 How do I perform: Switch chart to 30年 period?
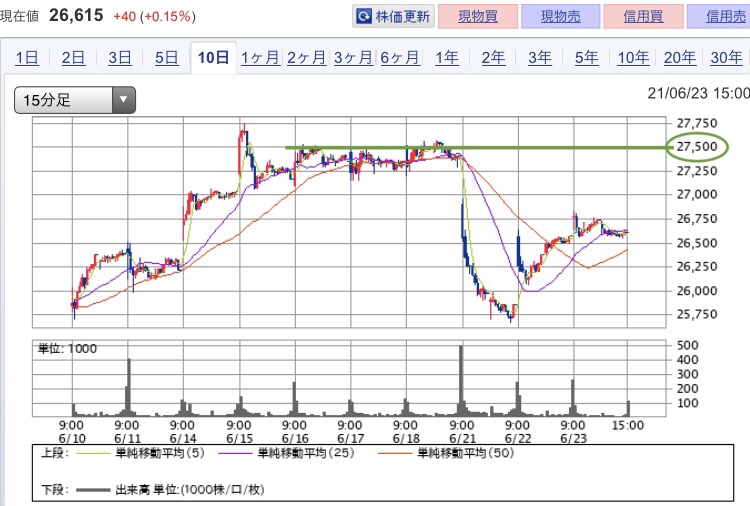coord(727,58)
